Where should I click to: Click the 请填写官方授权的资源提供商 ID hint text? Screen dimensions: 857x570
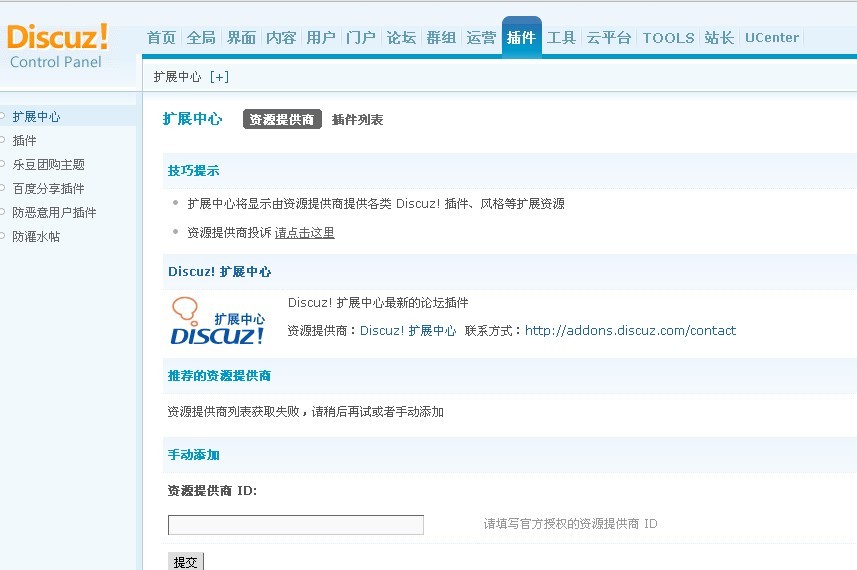tap(570, 524)
